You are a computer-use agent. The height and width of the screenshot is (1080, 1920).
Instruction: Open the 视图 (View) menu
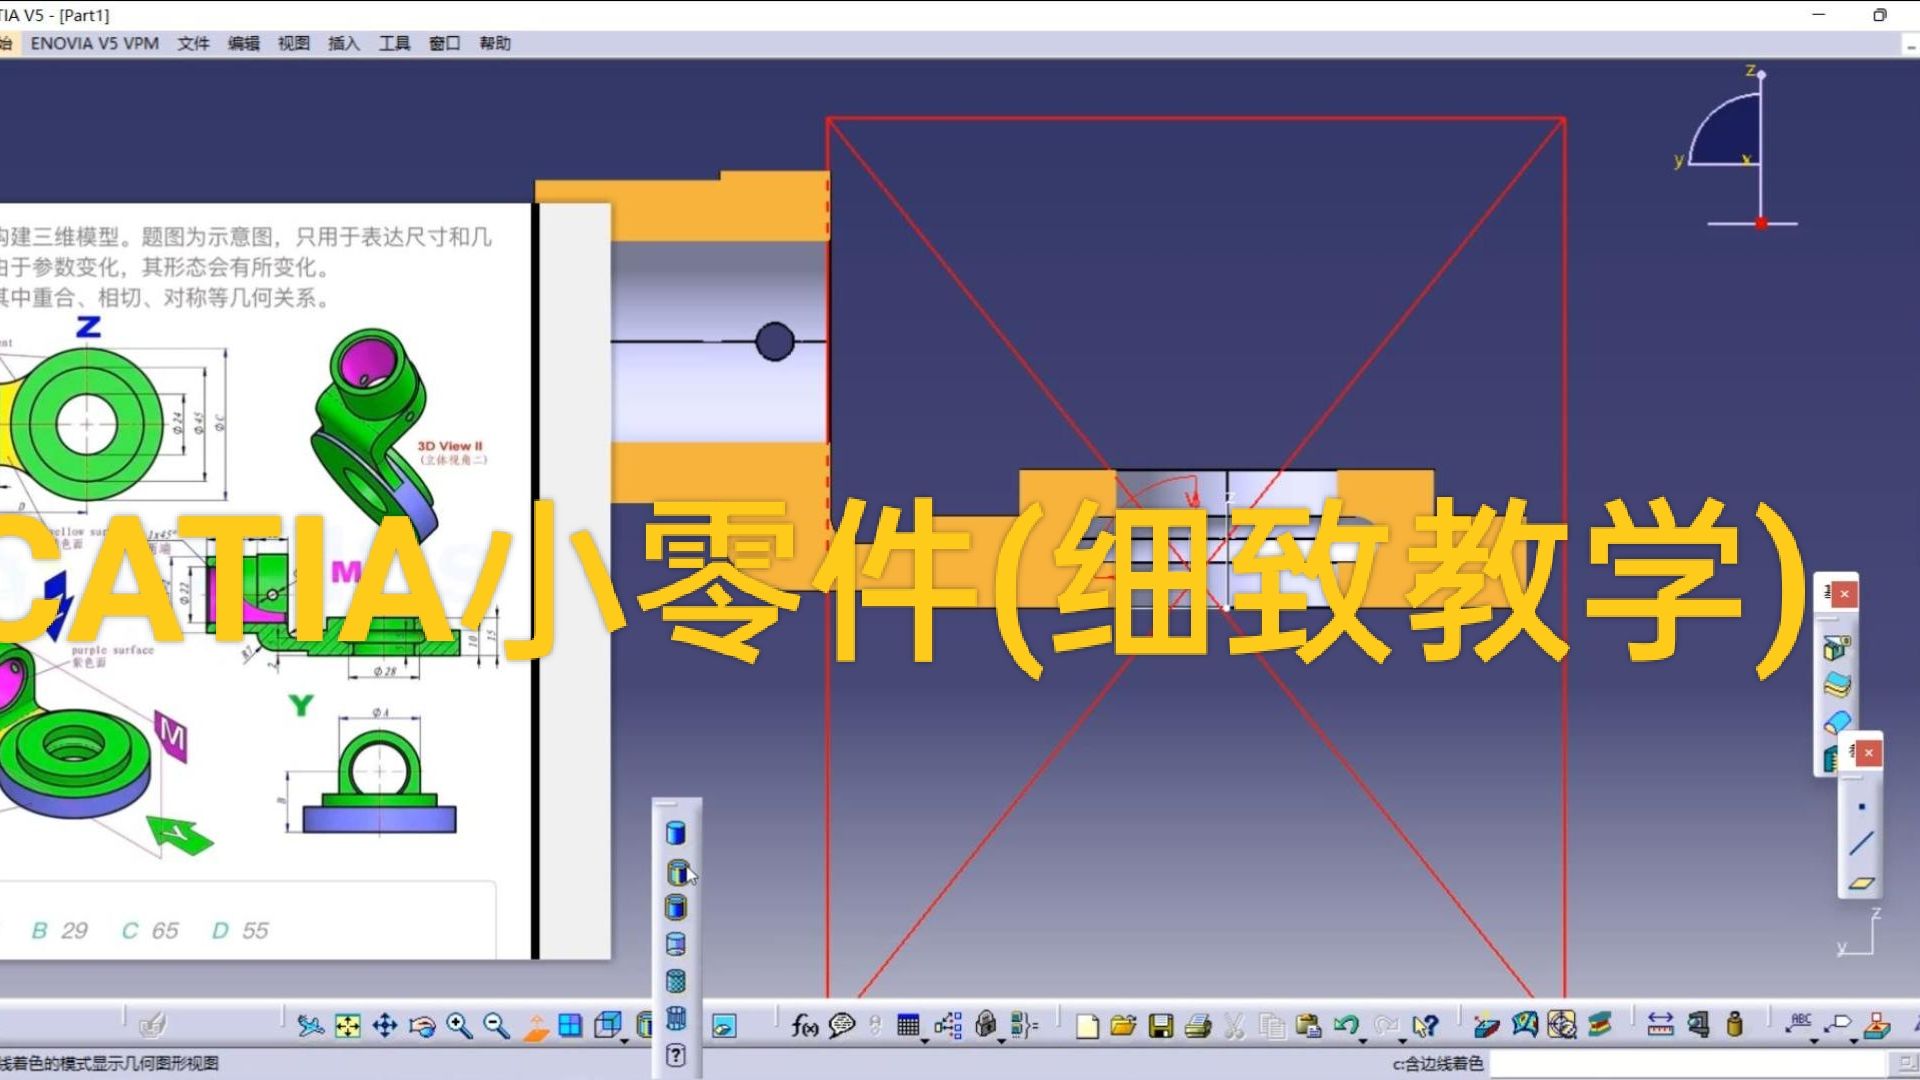tap(293, 43)
